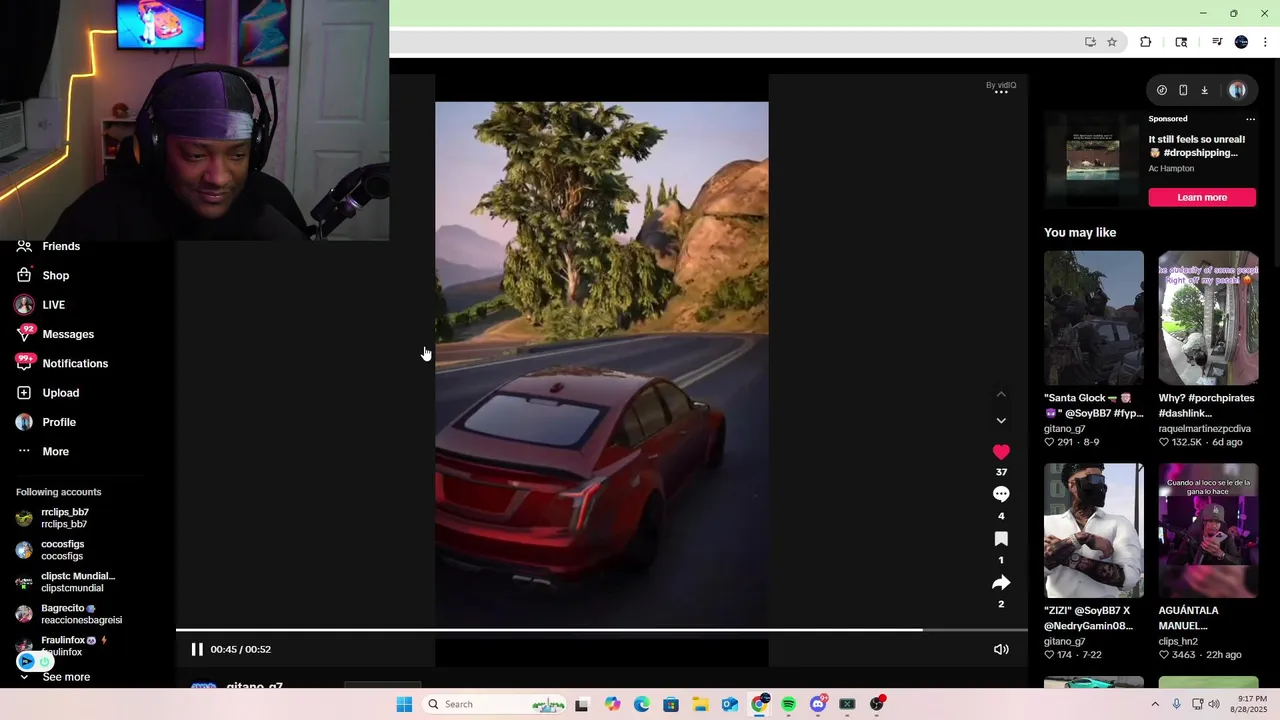This screenshot has width=1280, height=720.
Task: Mute the video with the speaker icon
Action: point(1001,649)
